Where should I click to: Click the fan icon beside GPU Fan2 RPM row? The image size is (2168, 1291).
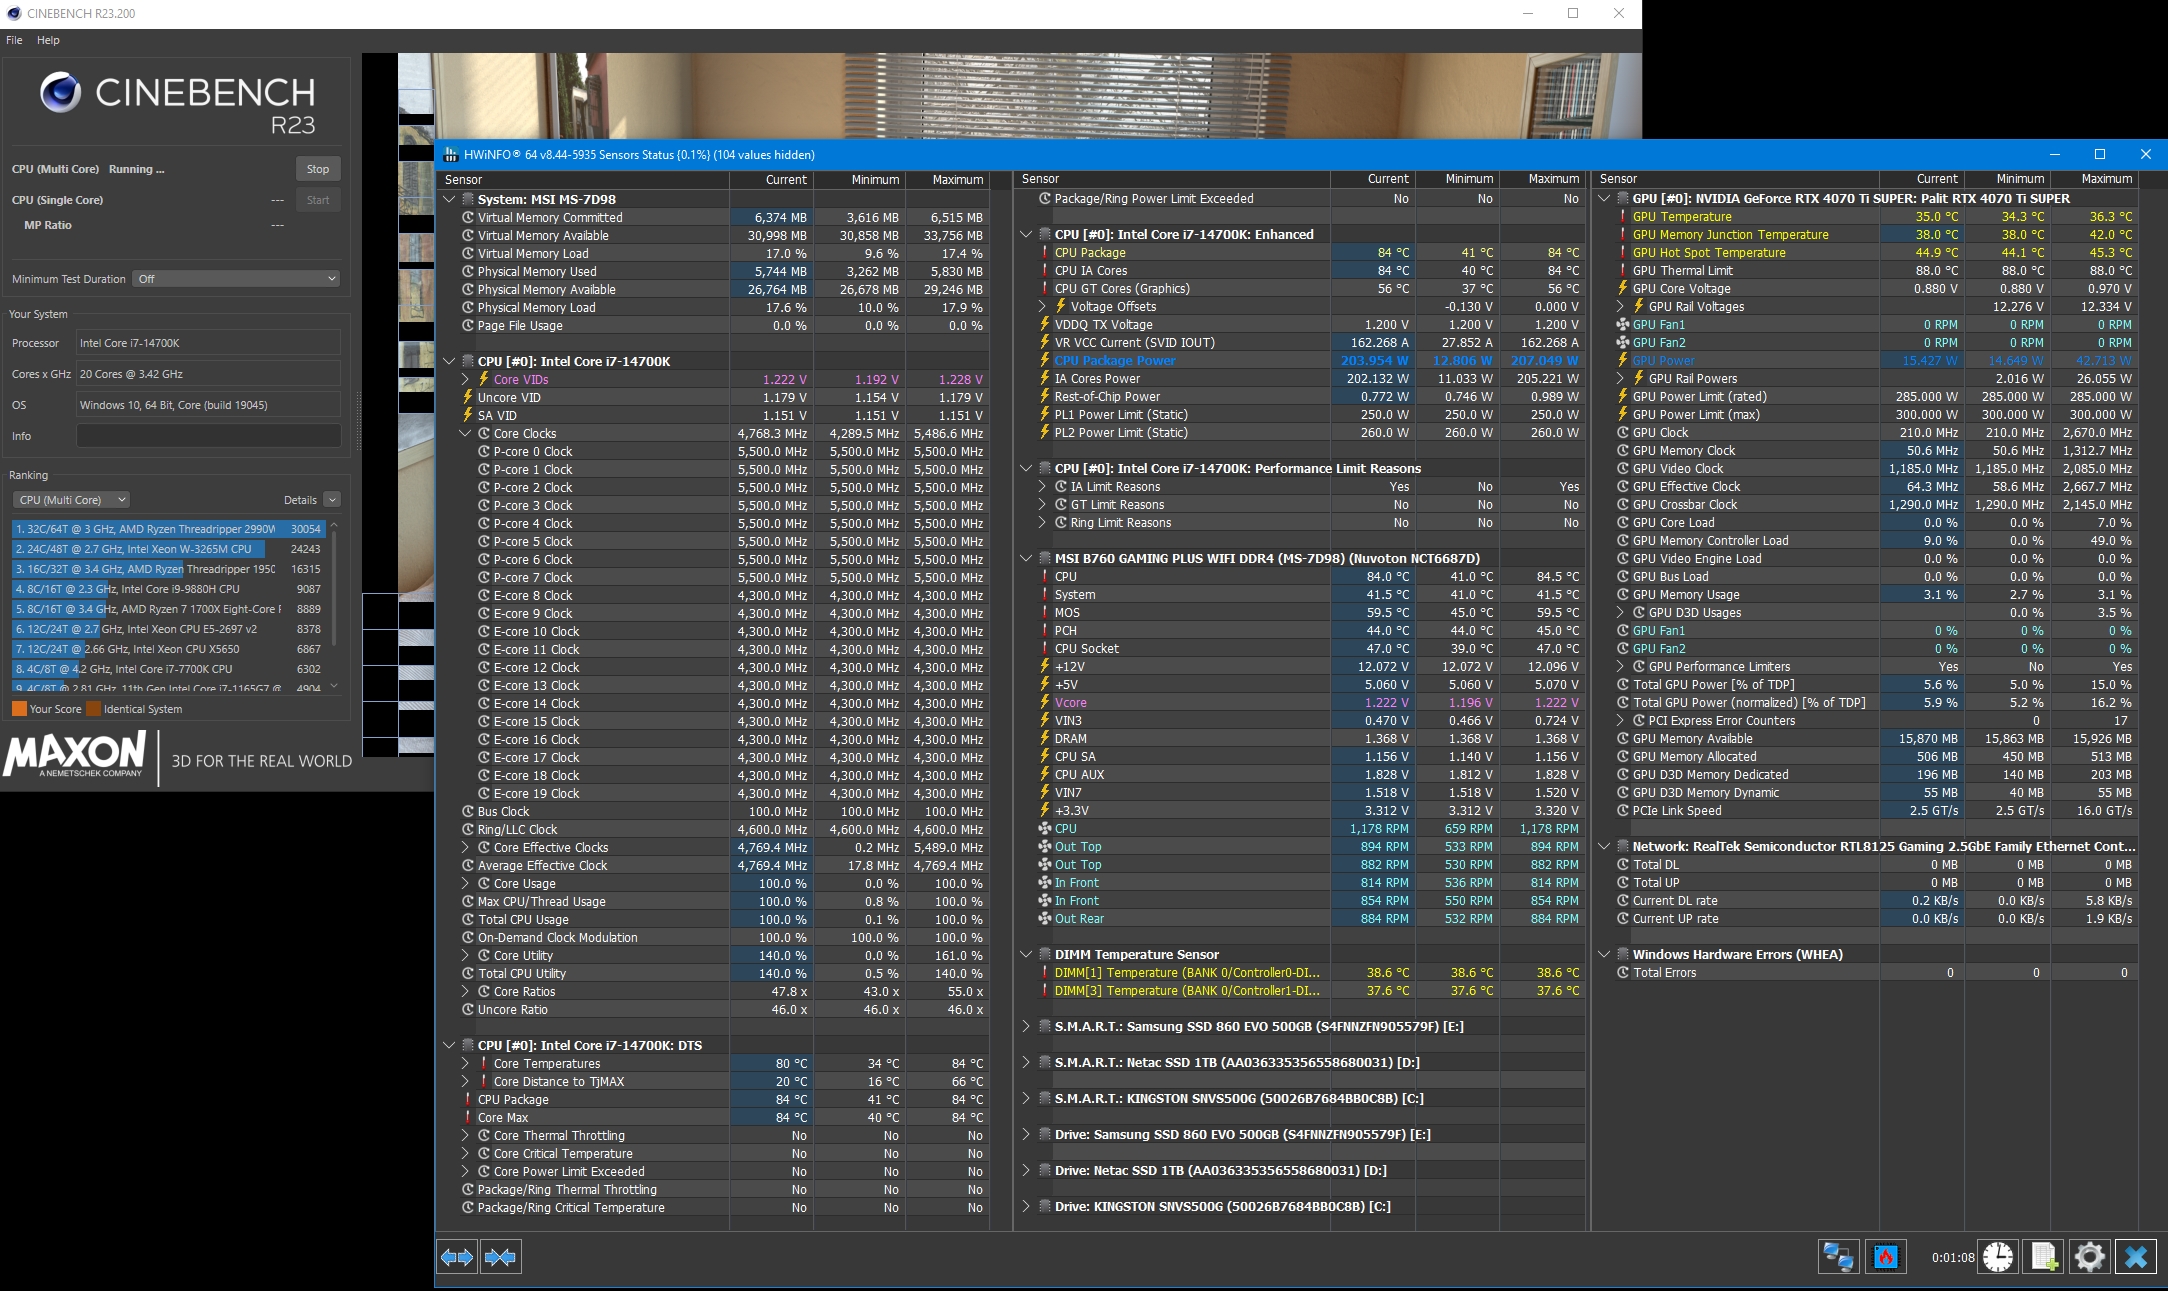point(1623,343)
